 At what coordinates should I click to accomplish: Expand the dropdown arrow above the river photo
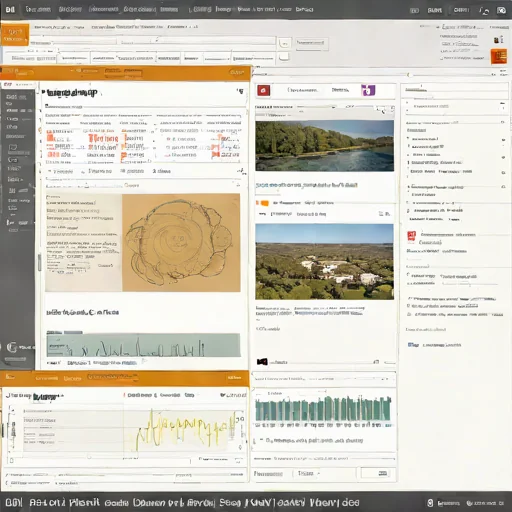click(333, 107)
